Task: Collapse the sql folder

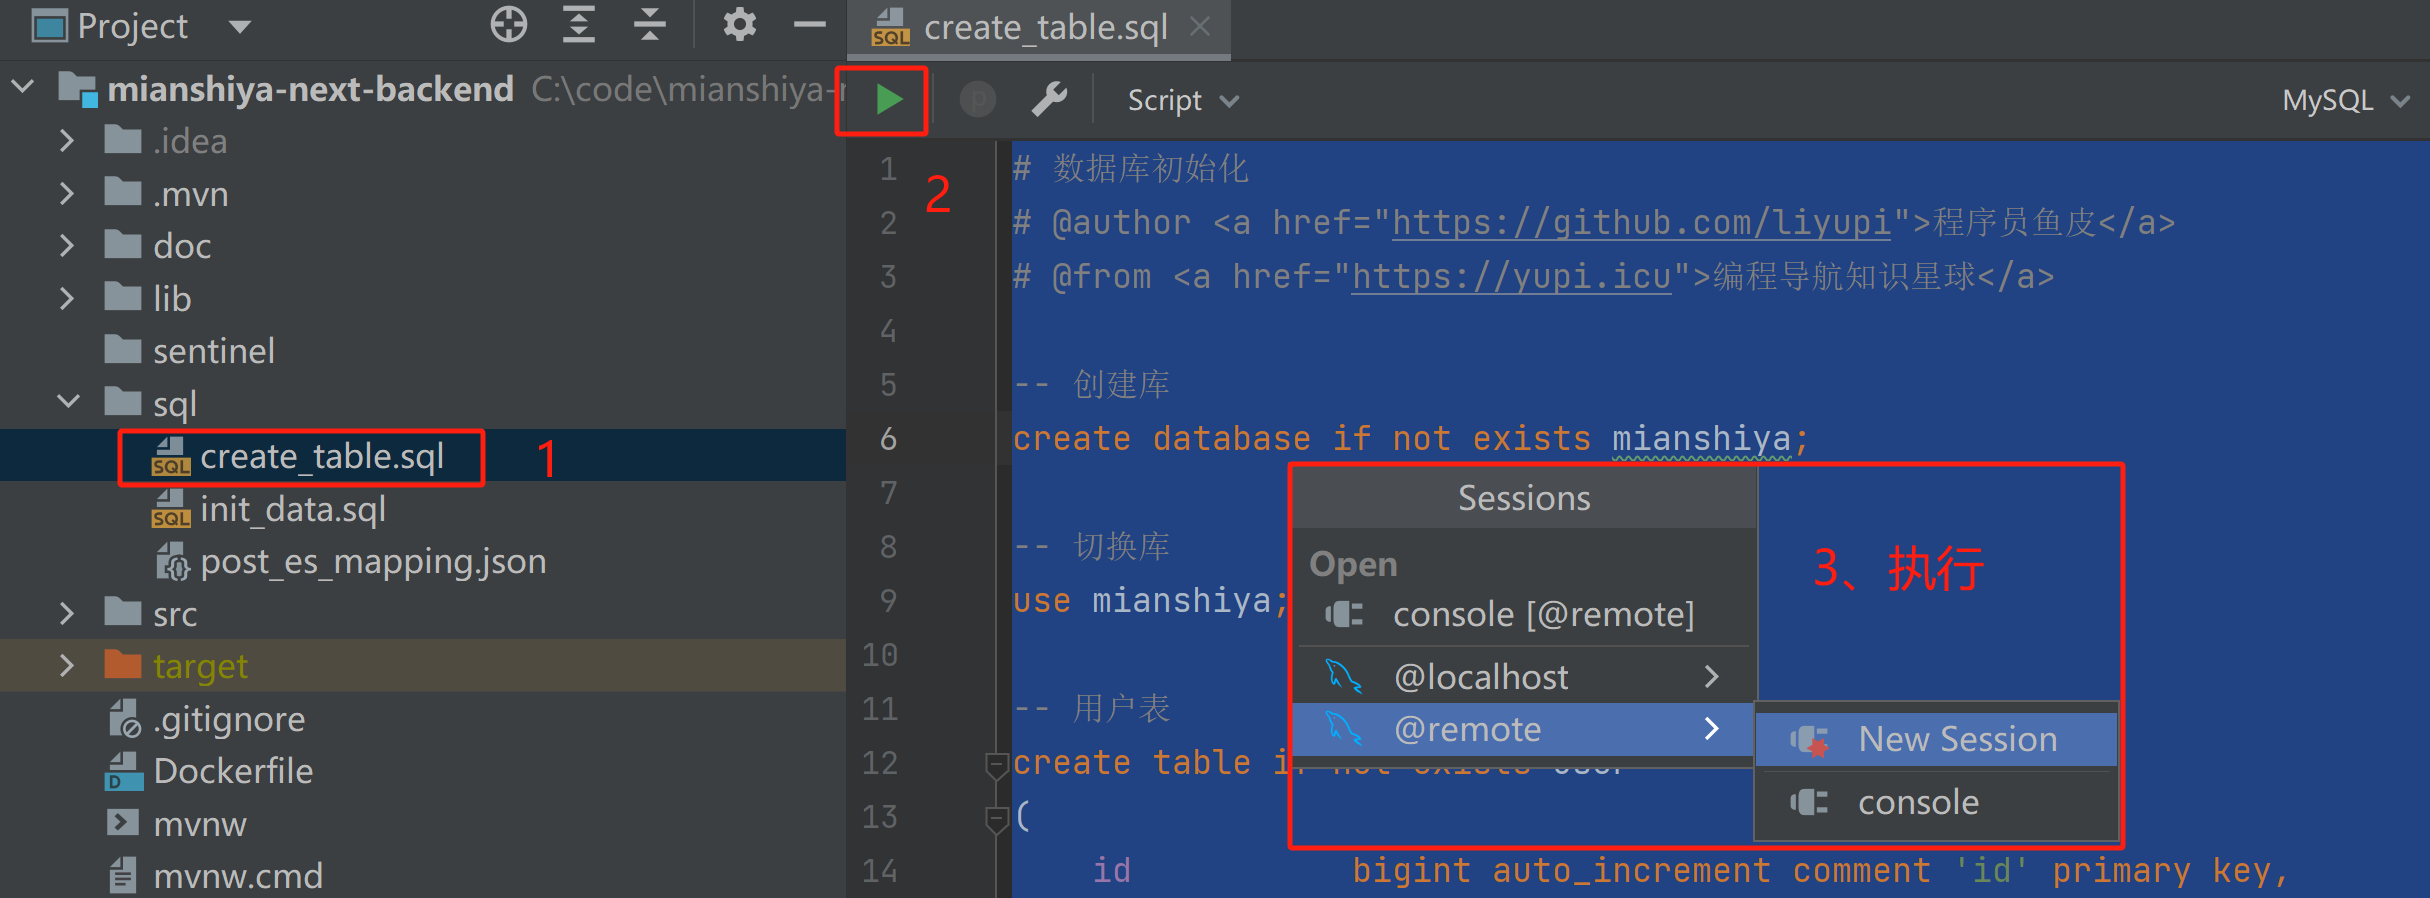Action: click(x=68, y=403)
